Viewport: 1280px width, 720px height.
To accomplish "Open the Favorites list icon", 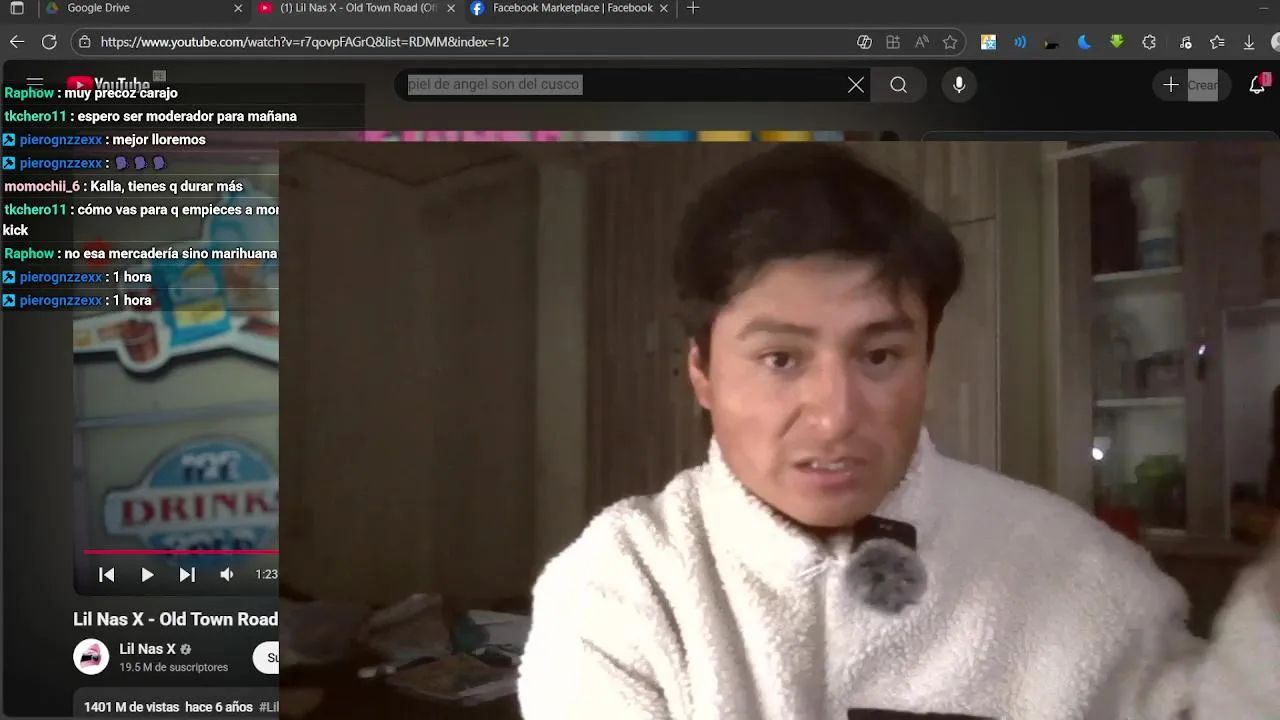I will [x=1217, y=42].
